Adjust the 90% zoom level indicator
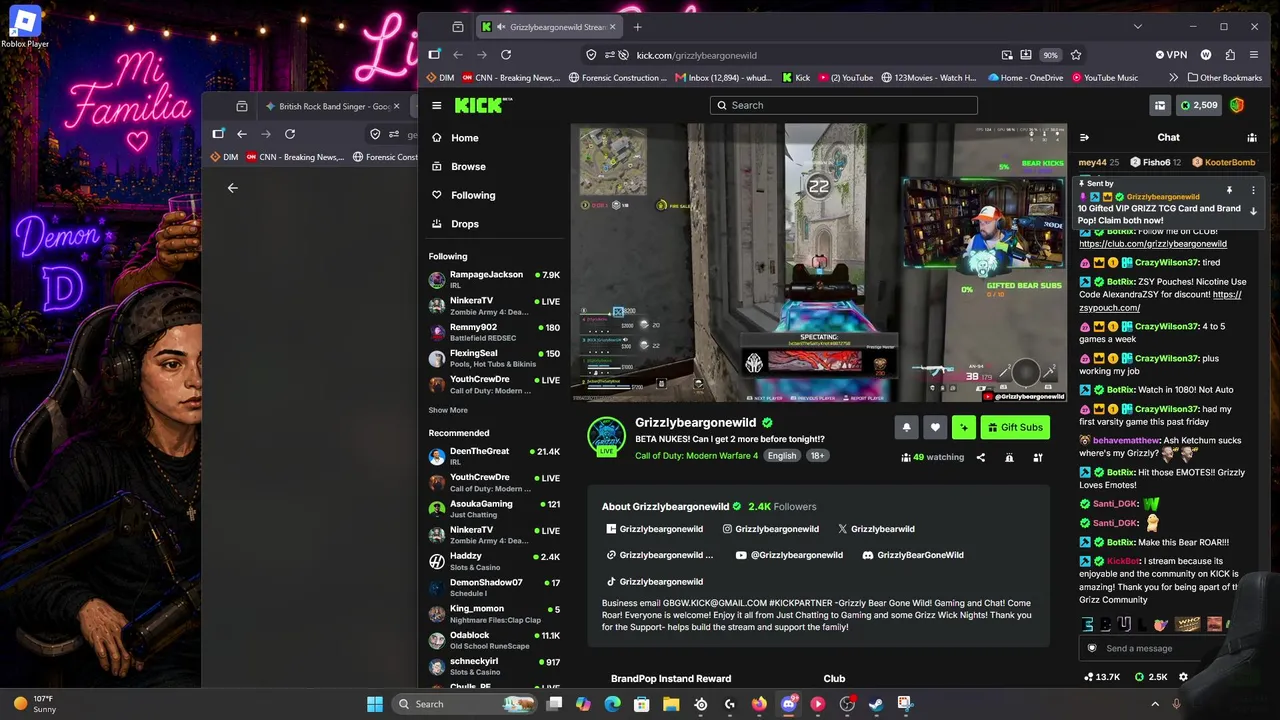This screenshot has height=720, width=1280. [x=1050, y=55]
